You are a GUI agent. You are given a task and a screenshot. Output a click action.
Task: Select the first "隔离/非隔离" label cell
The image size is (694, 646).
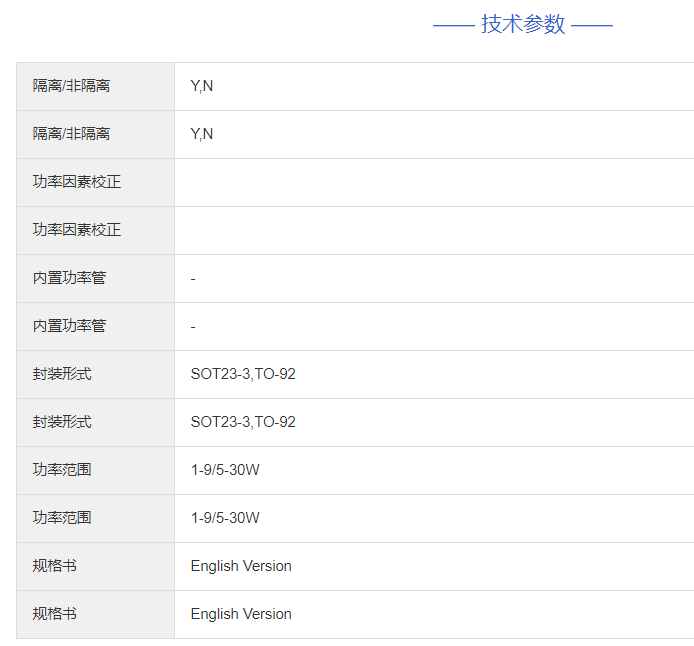pos(72,86)
